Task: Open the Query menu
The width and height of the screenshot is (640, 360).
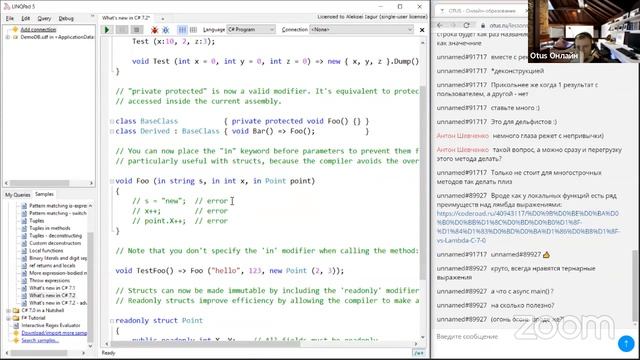Action: pyautogui.click(x=44, y=18)
